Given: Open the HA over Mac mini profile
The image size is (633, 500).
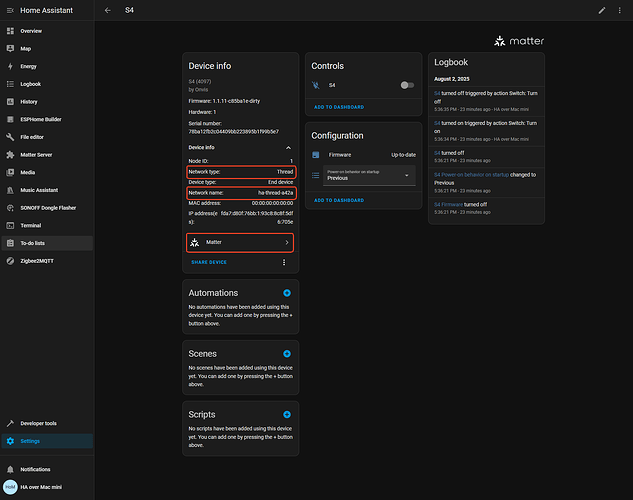Looking at the screenshot, I should [47, 487].
